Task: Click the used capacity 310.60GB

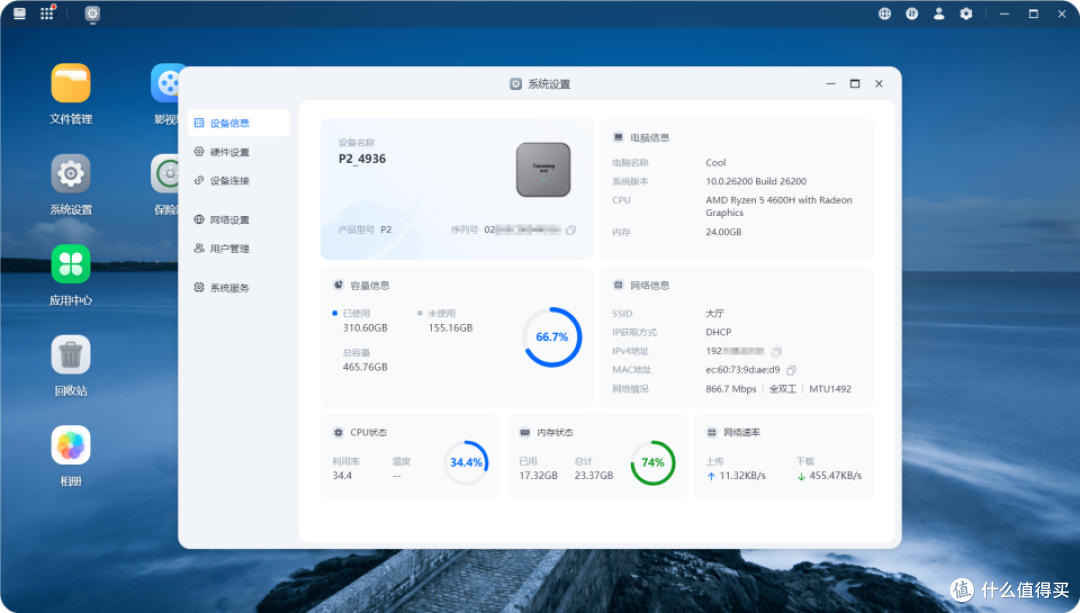Action: (x=365, y=329)
